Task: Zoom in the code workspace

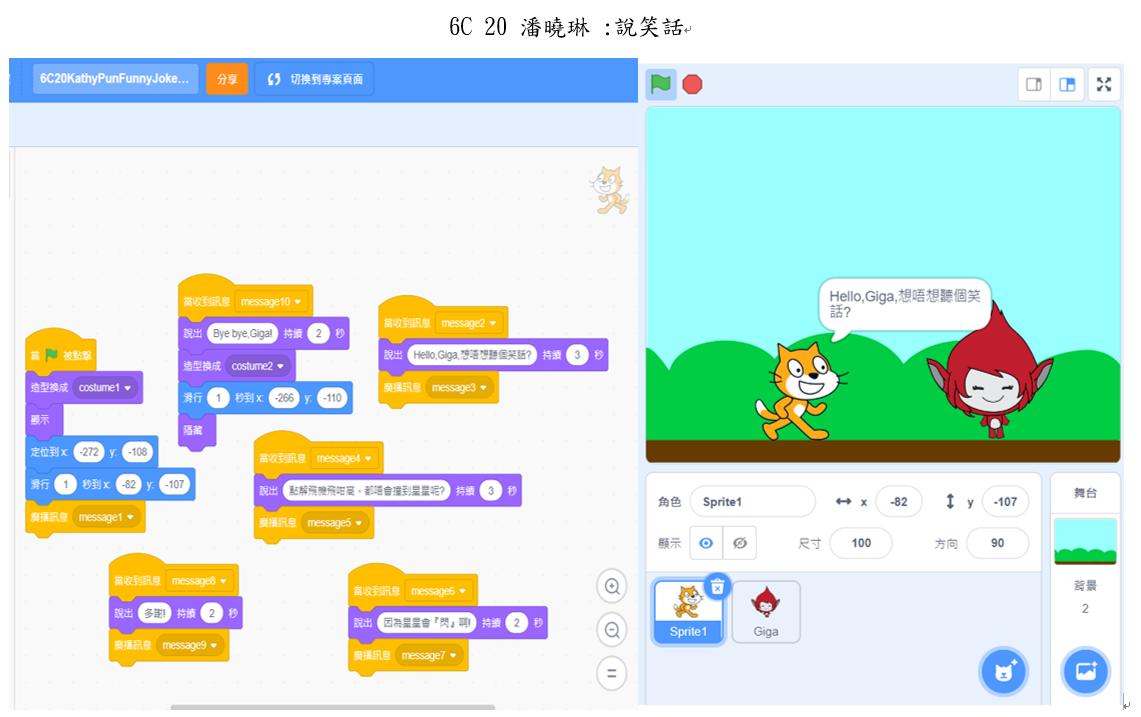Action: (x=612, y=587)
